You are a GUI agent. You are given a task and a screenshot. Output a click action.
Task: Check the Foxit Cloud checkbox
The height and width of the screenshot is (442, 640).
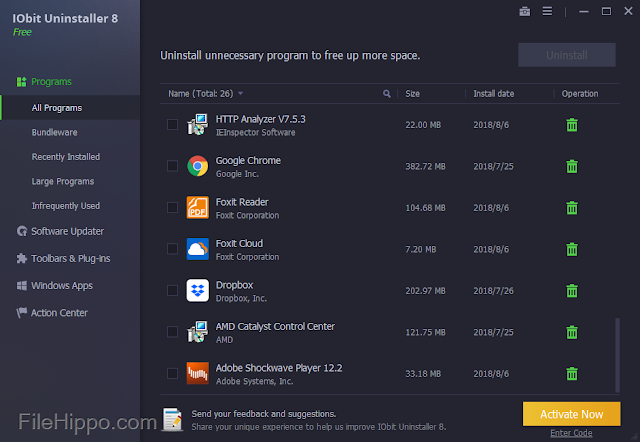172,249
